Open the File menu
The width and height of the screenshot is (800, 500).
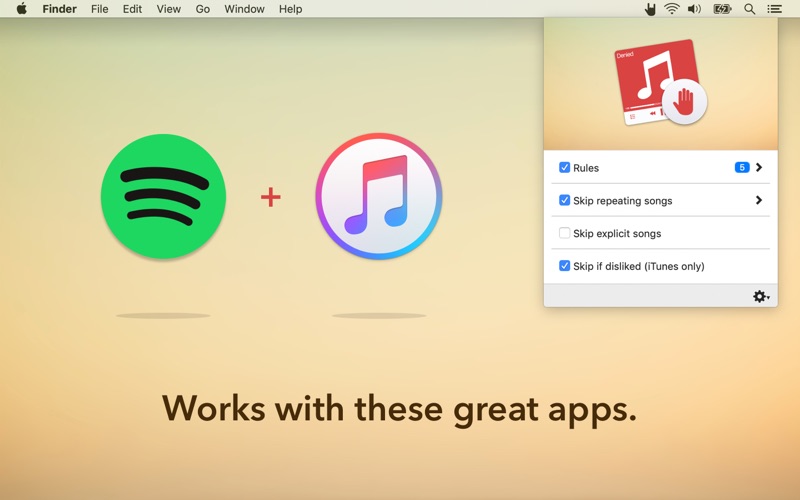(x=99, y=9)
